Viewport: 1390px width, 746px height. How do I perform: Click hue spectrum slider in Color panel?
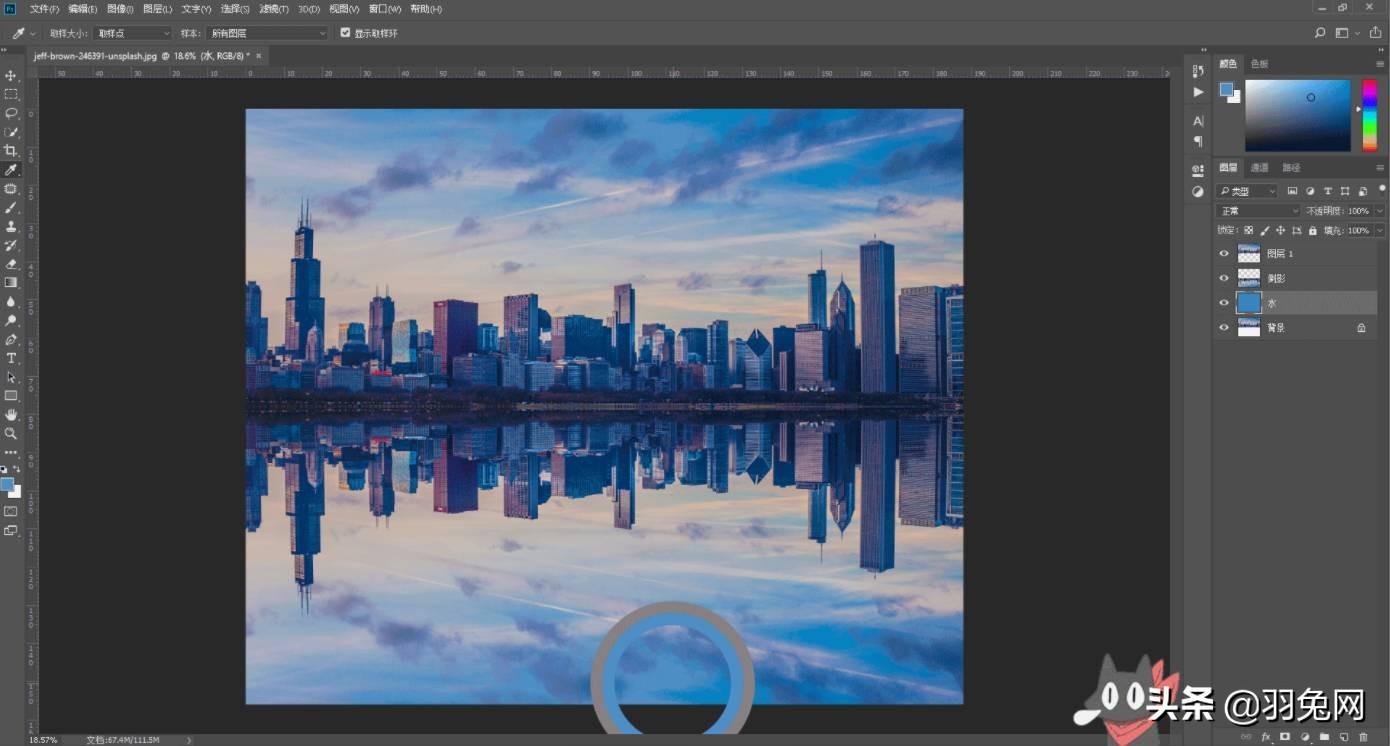pos(1369,115)
